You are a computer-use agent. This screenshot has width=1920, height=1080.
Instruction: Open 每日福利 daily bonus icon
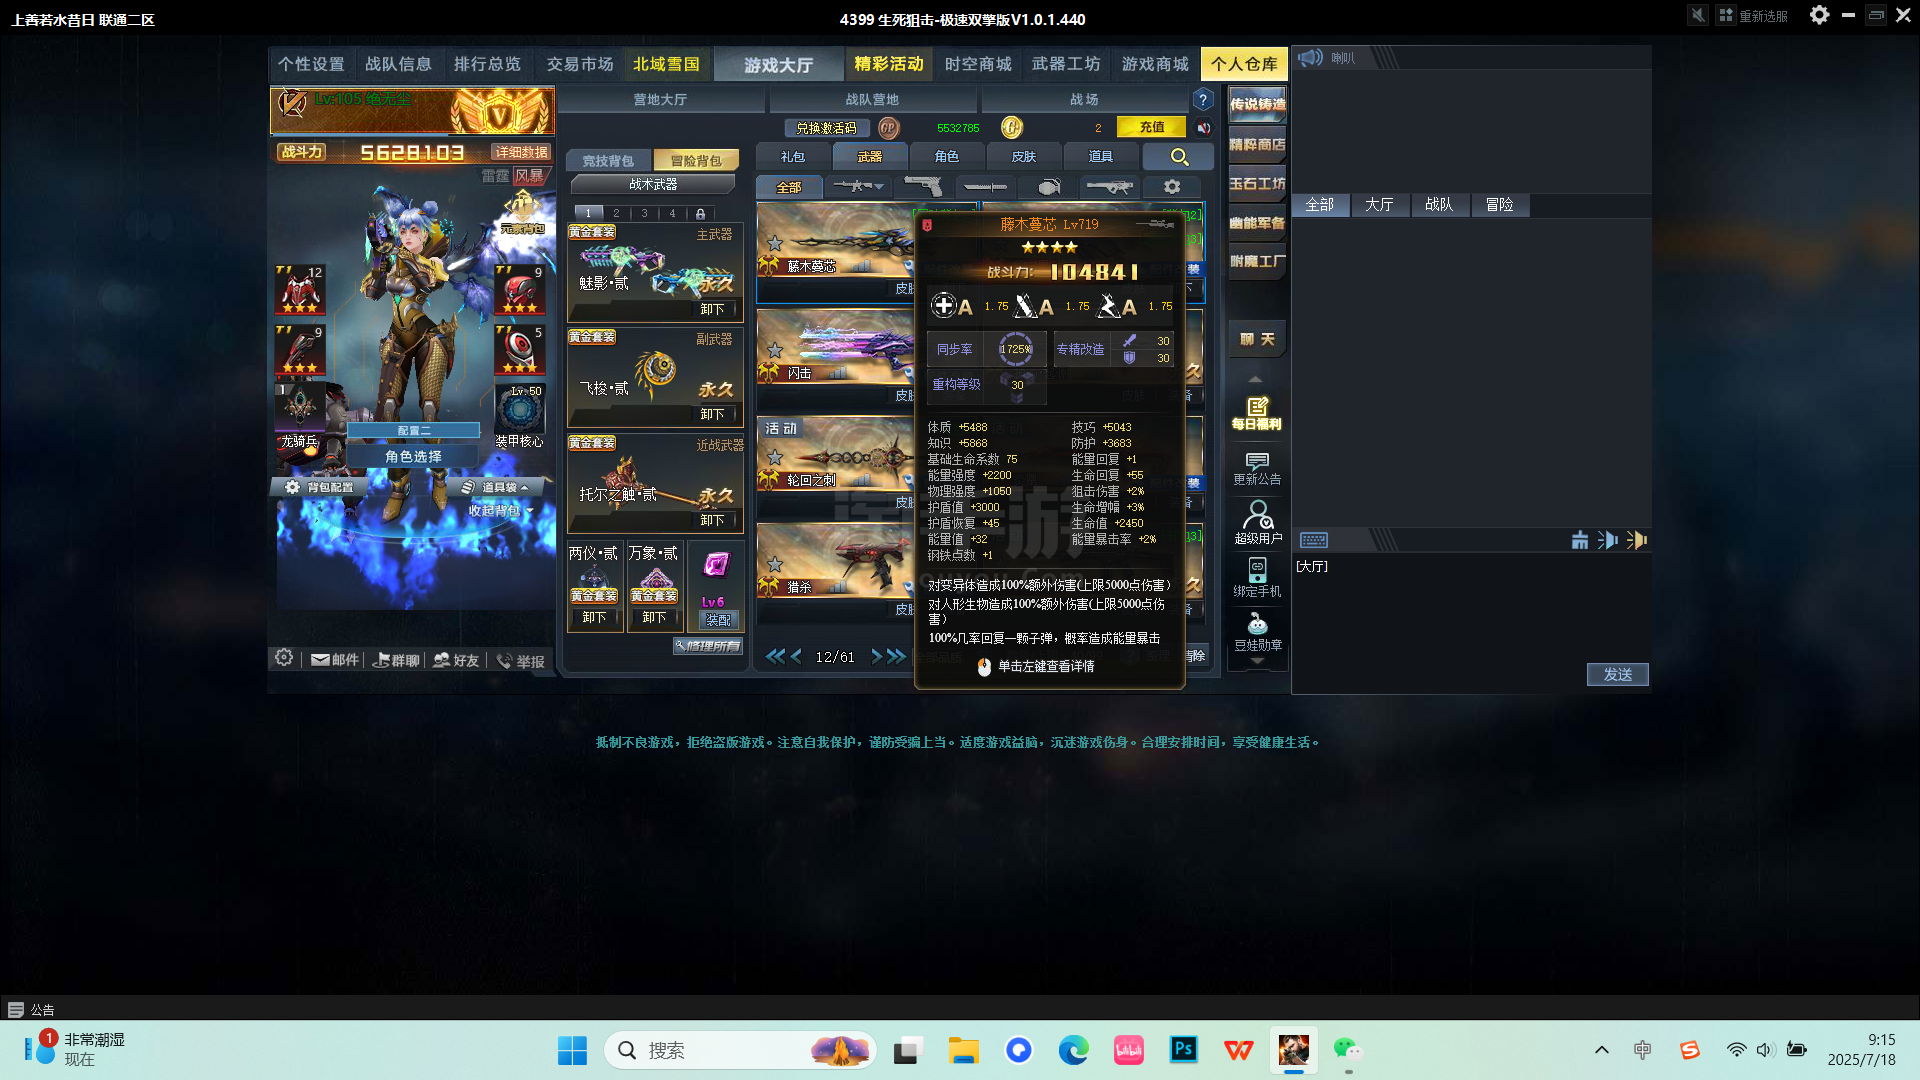point(1257,413)
